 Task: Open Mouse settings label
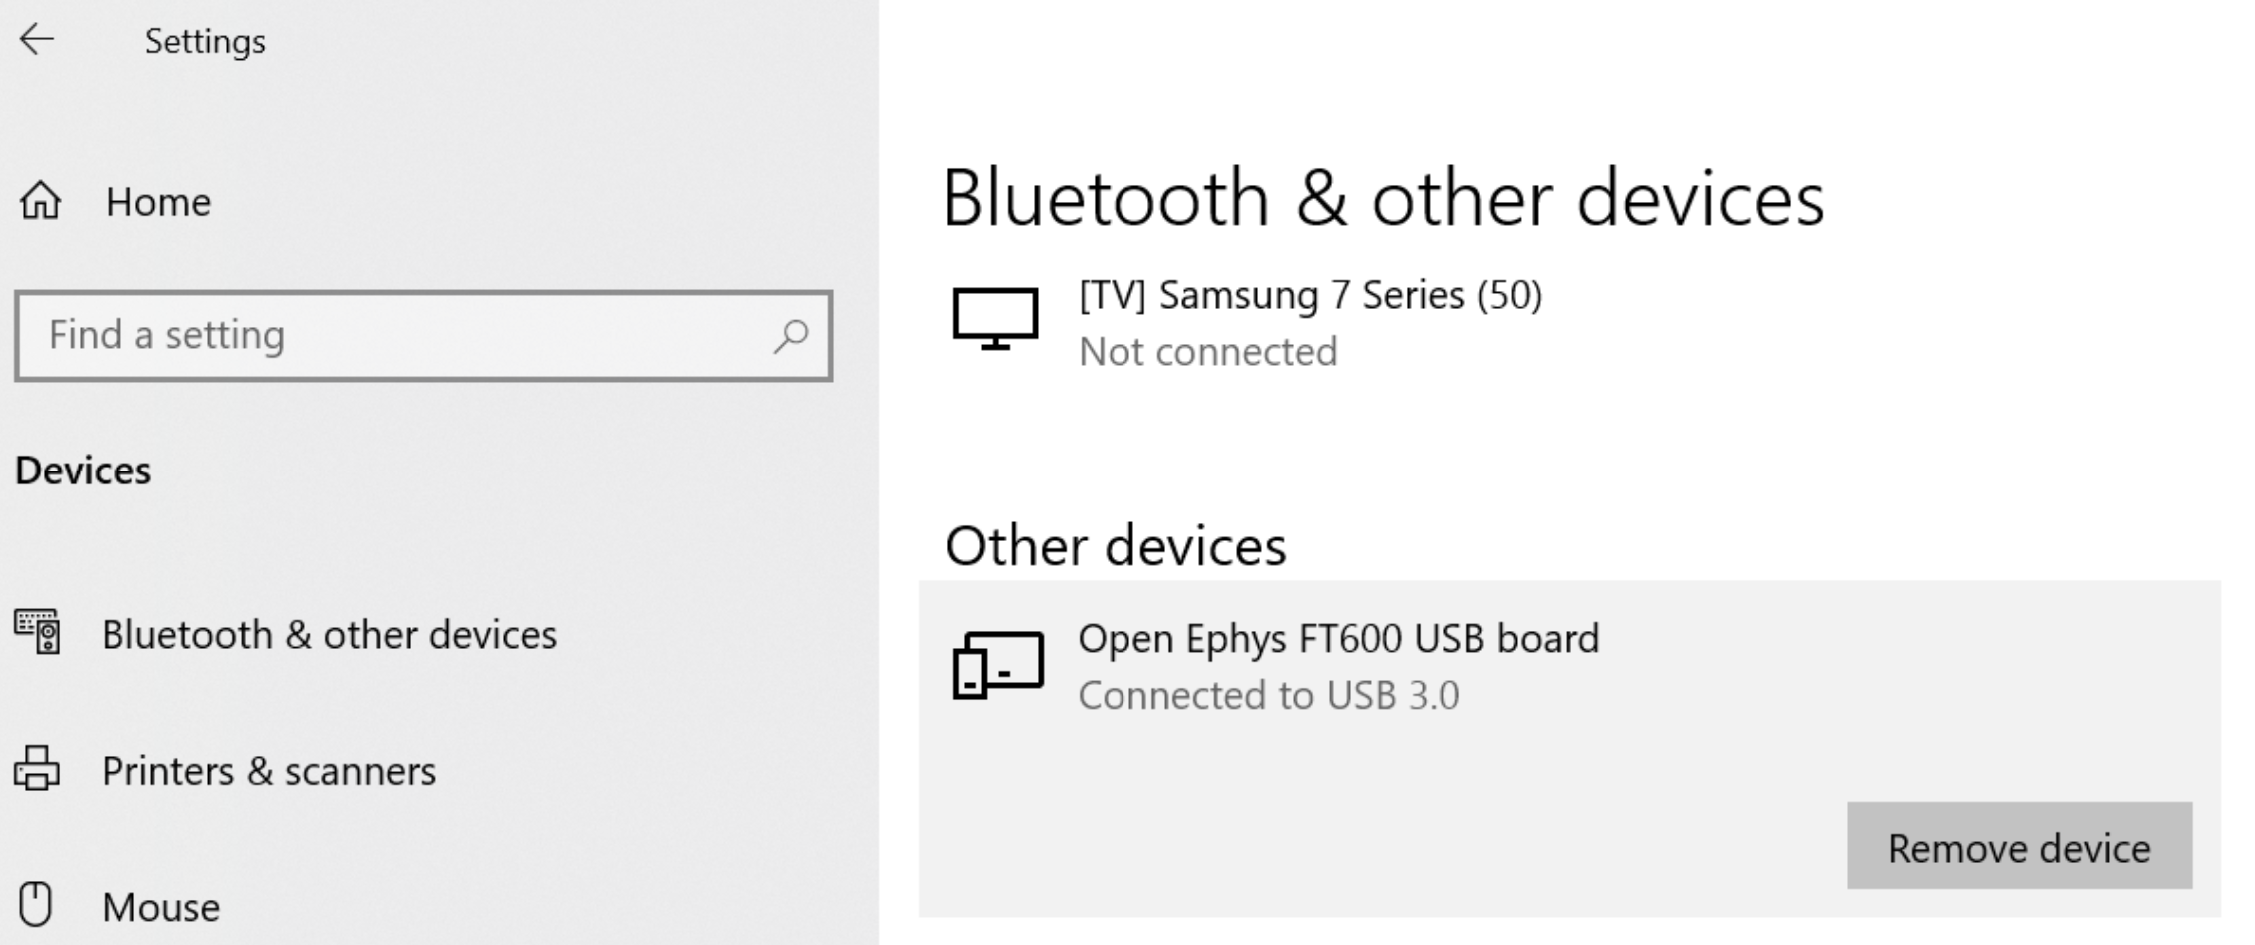pos(161,907)
